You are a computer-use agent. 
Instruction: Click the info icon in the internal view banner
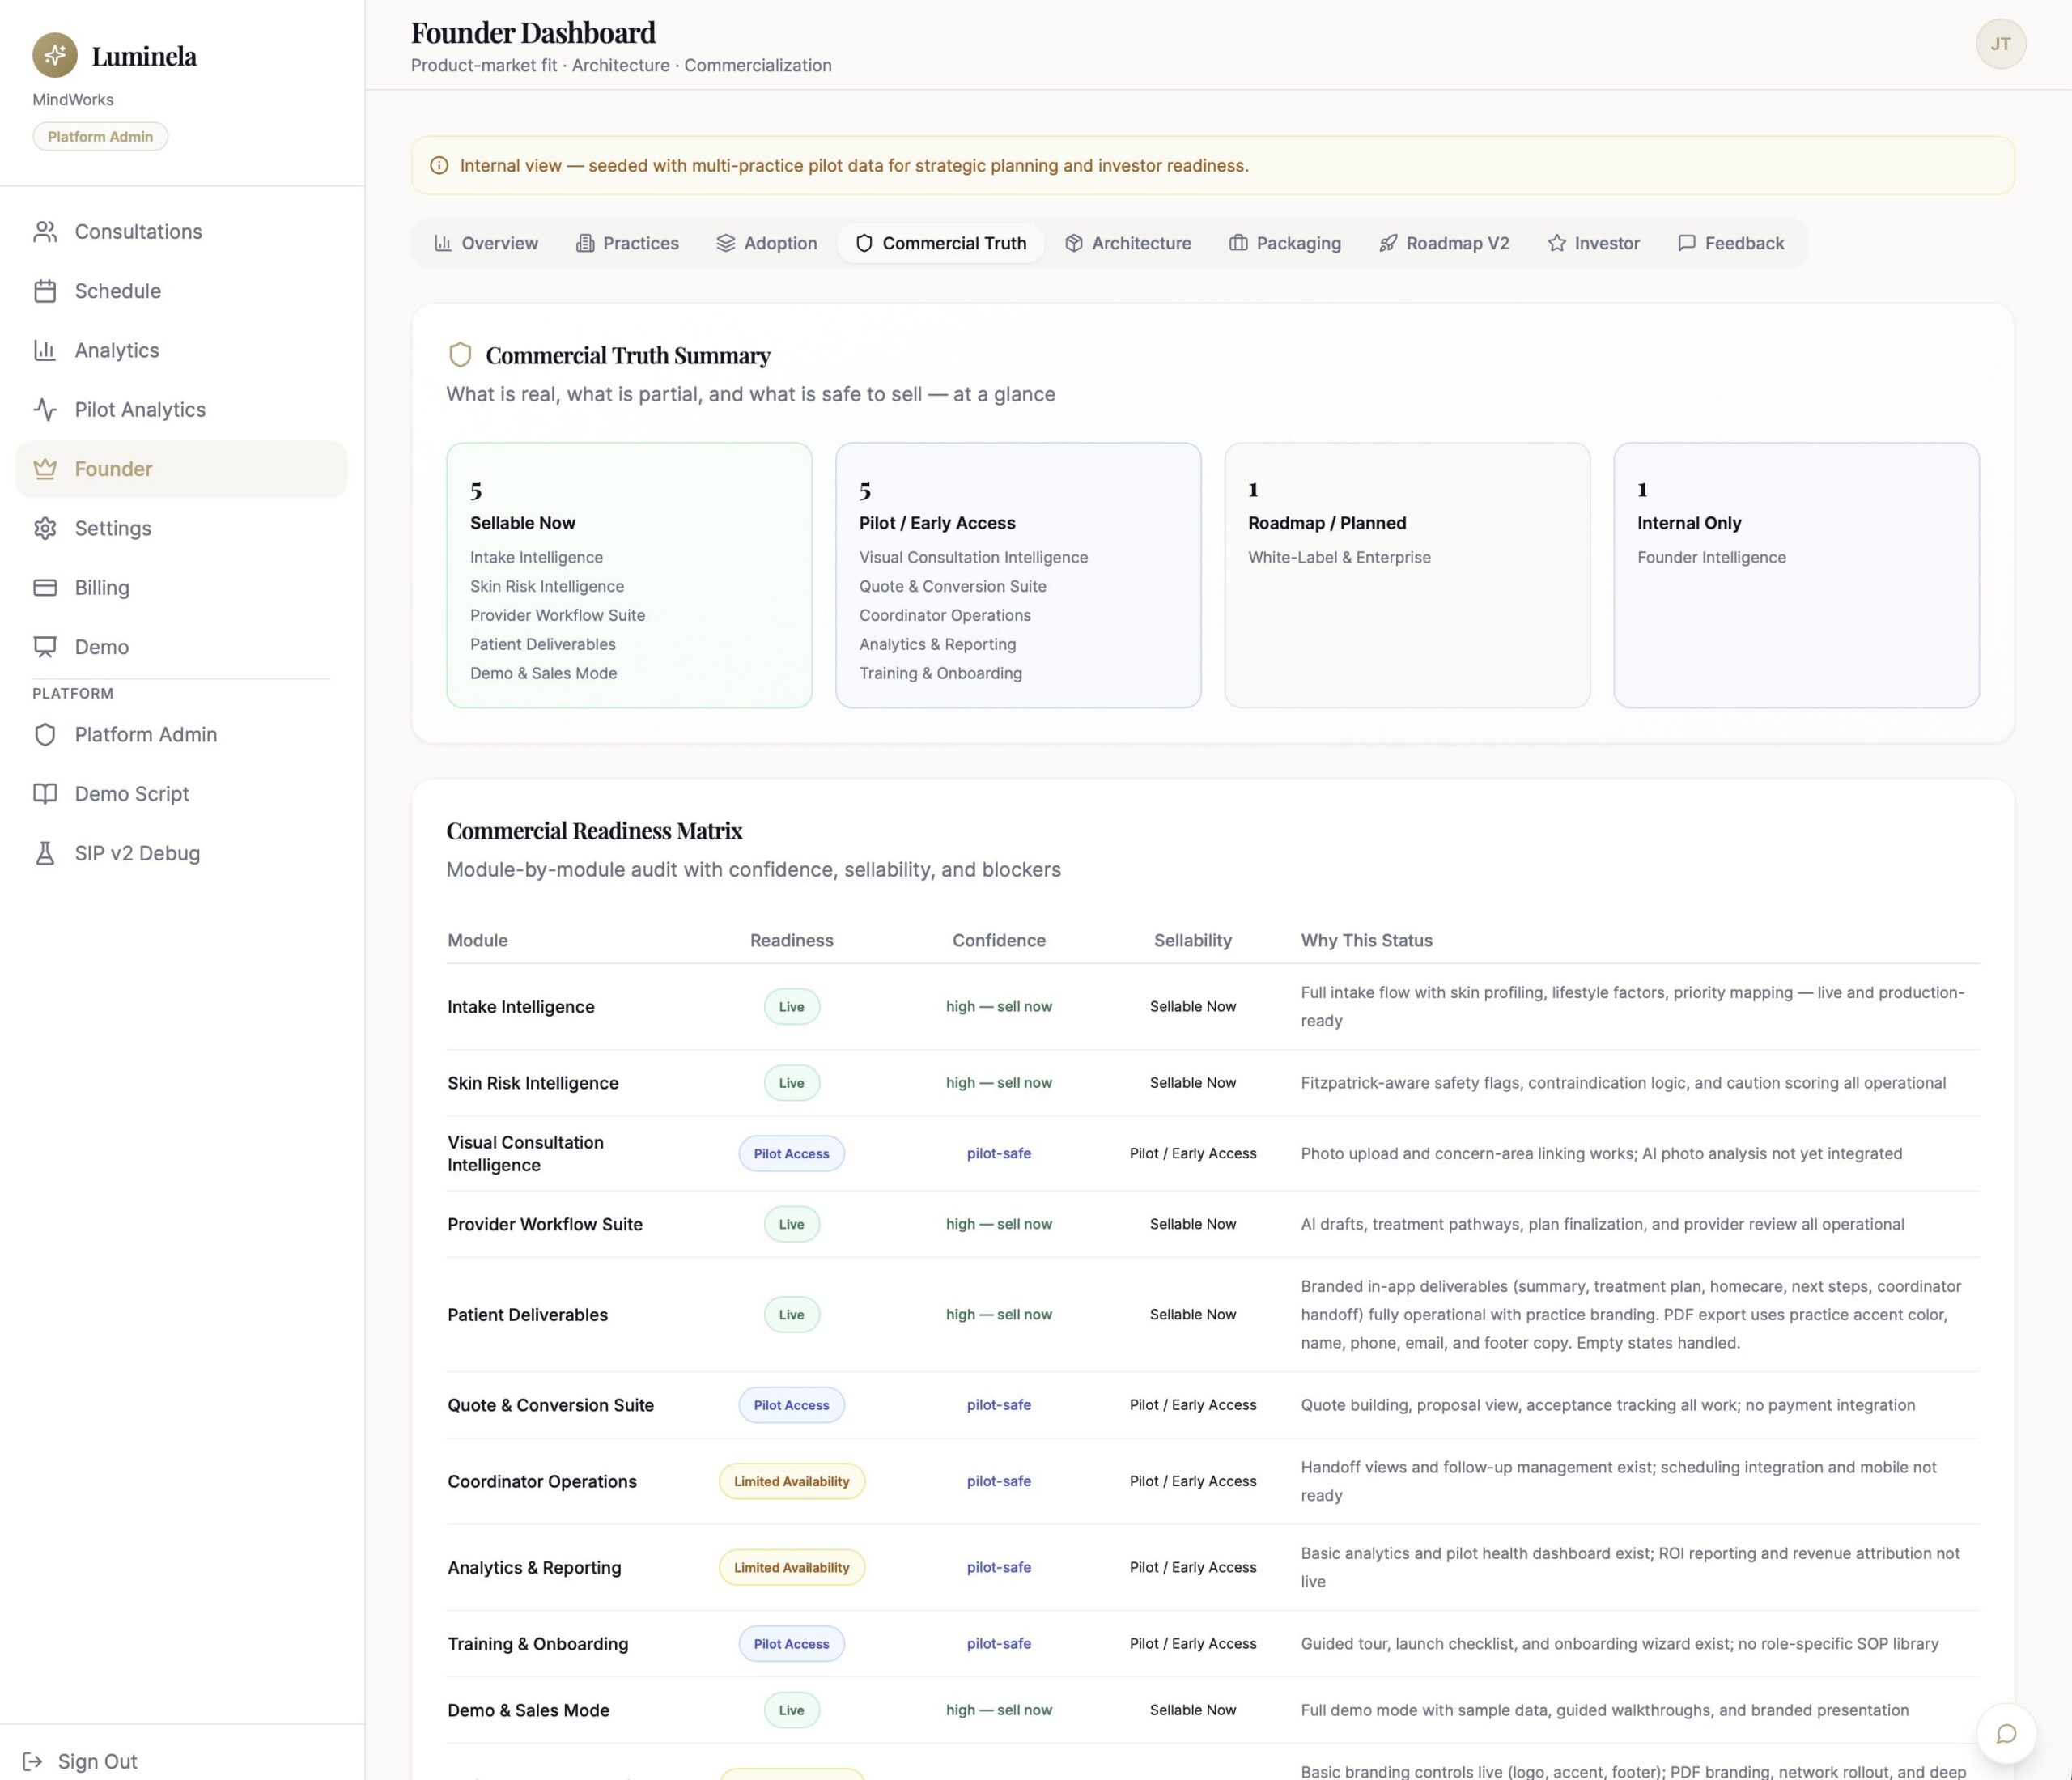point(439,166)
